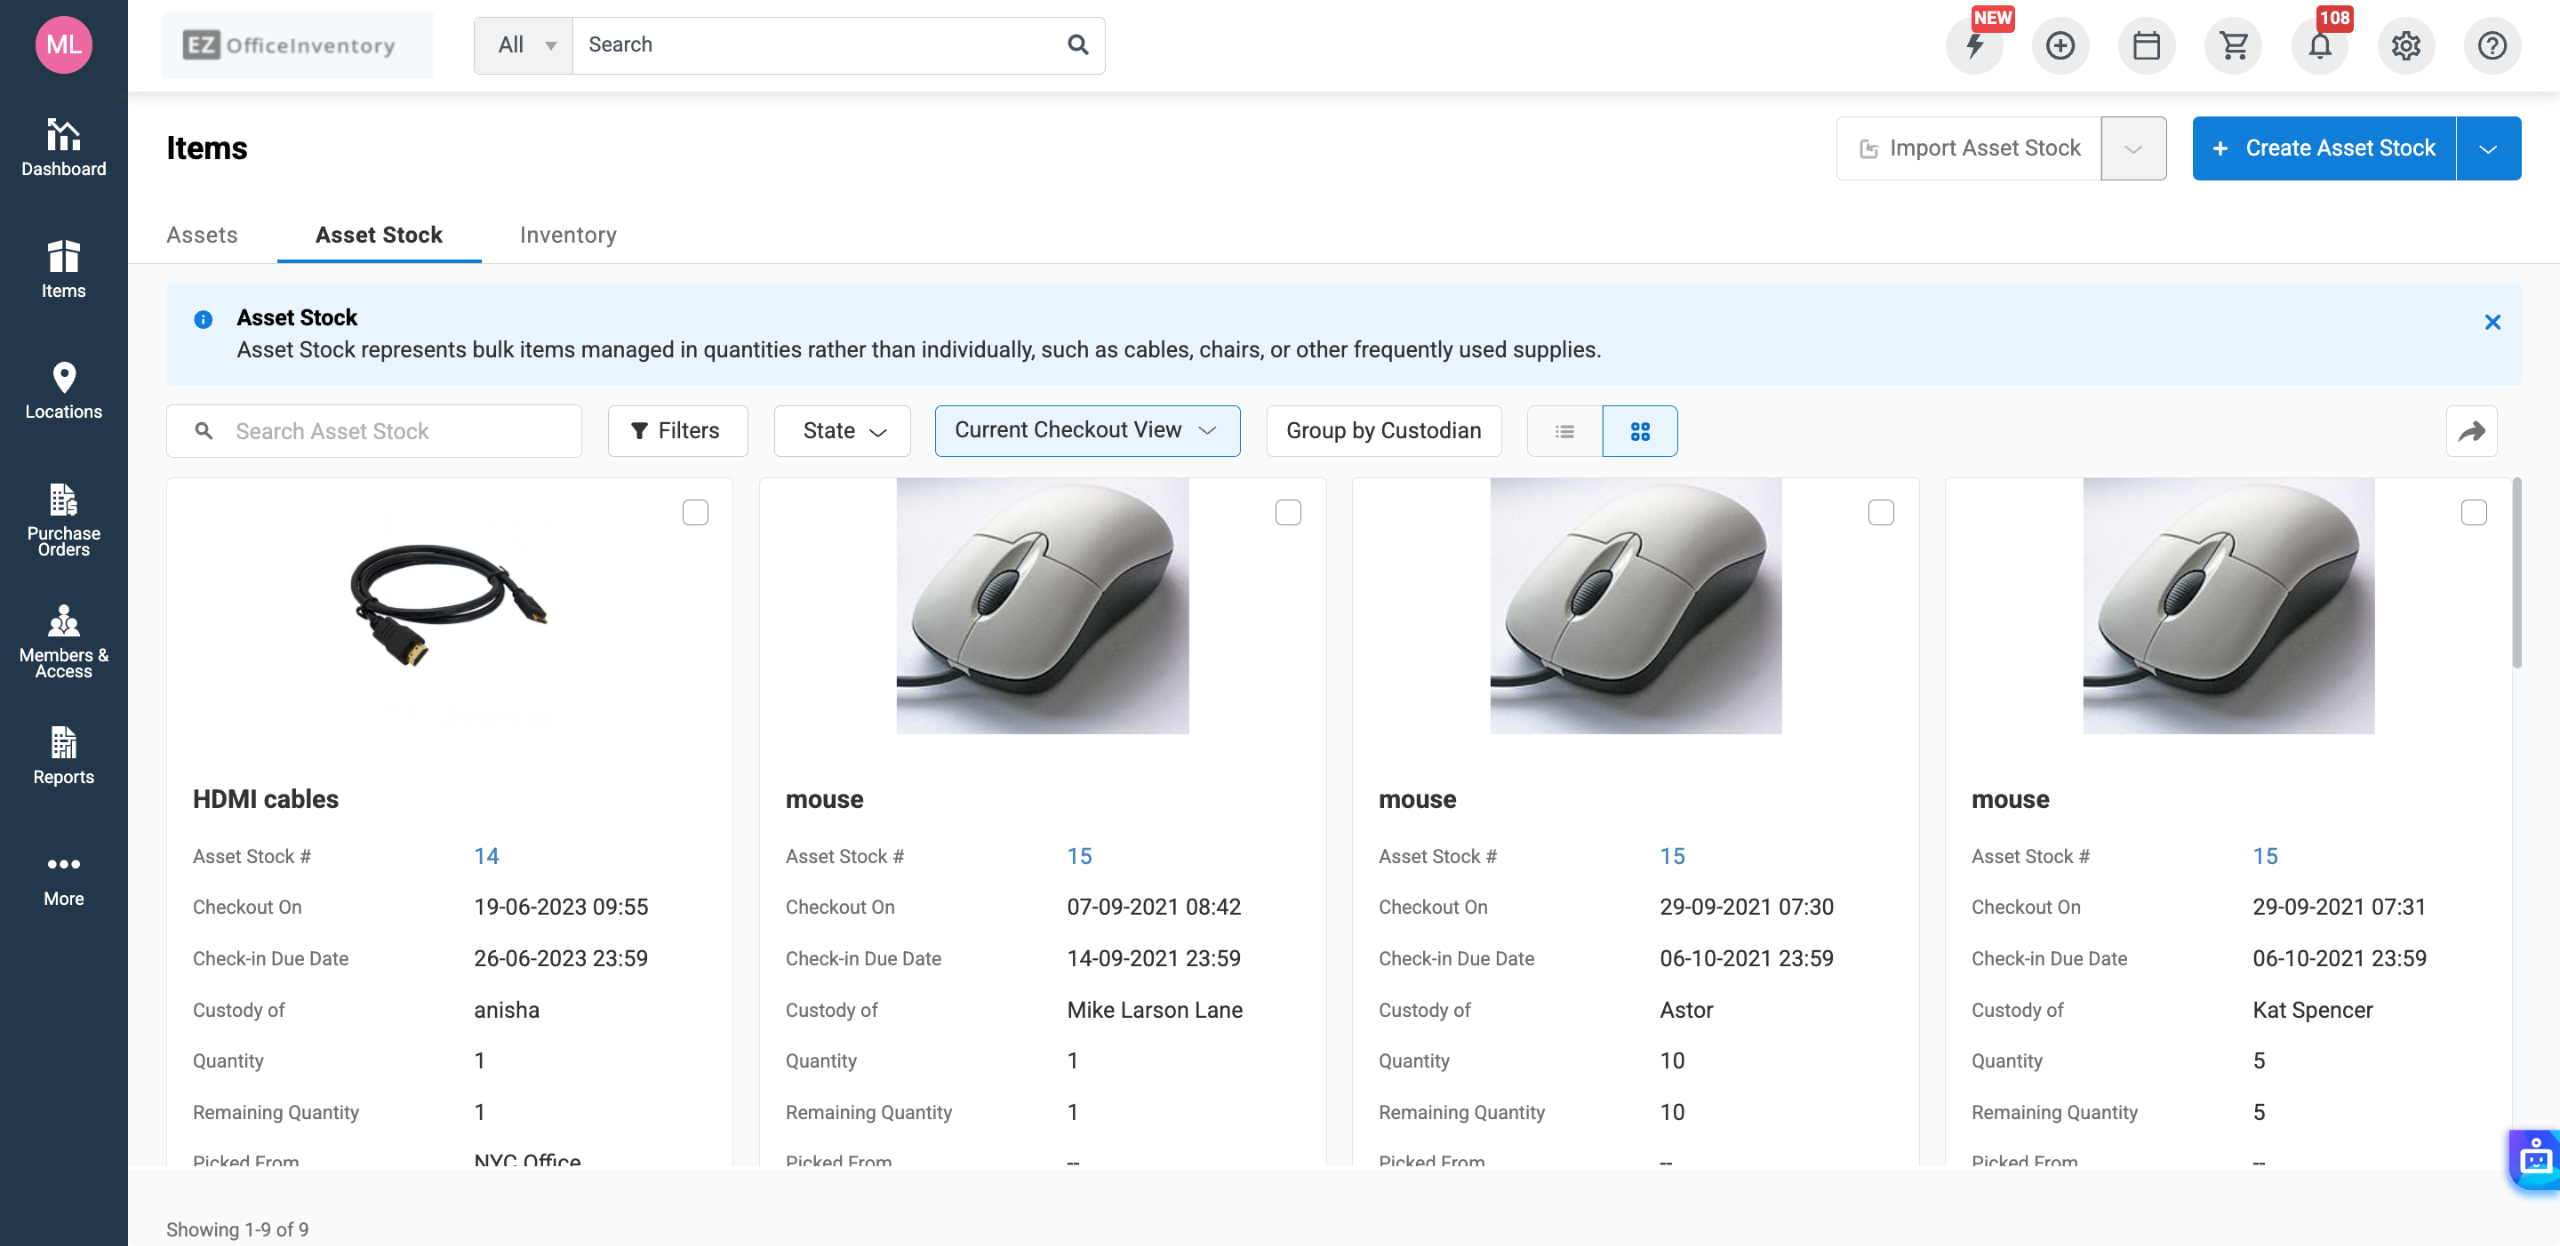Check the Kat Spencer mouse card checkbox
Viewport: 2560px width, 1246px height.
[x=2473, y=513]
